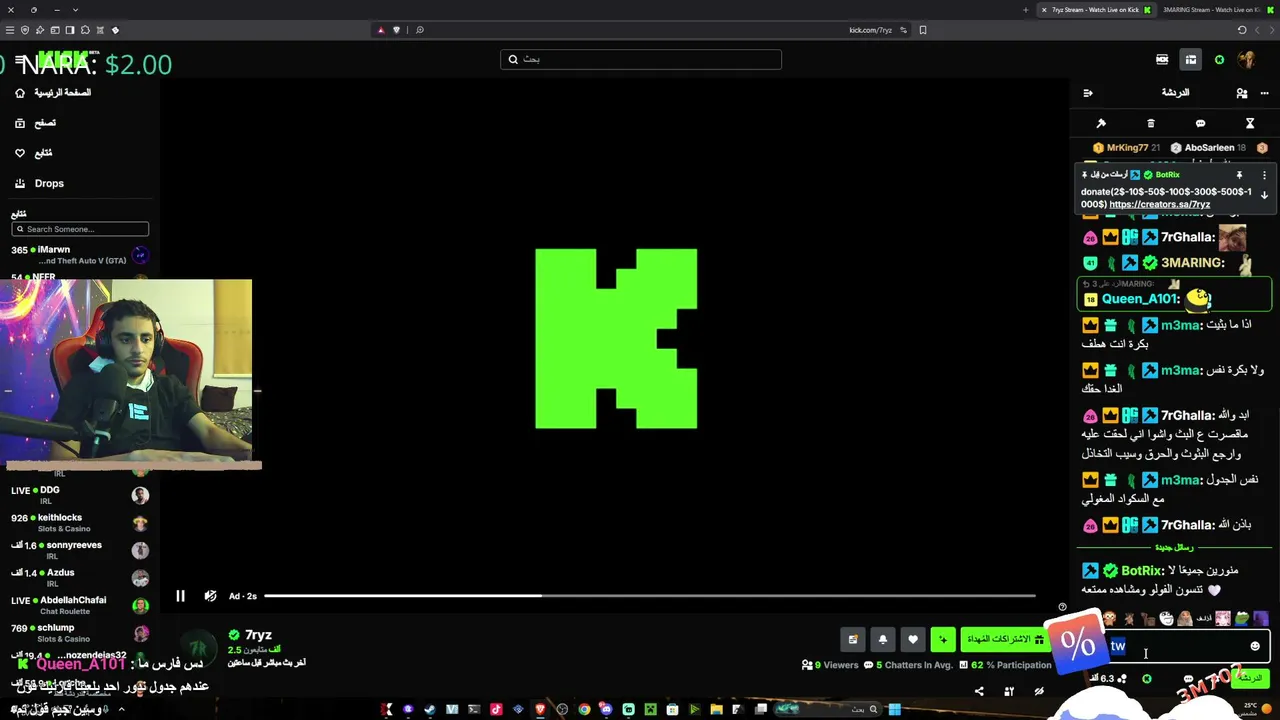The width and height of the screenshot is (1280, 720).
Task: Open keithlocks channel in the sidebar
Action: coord(80,523)
